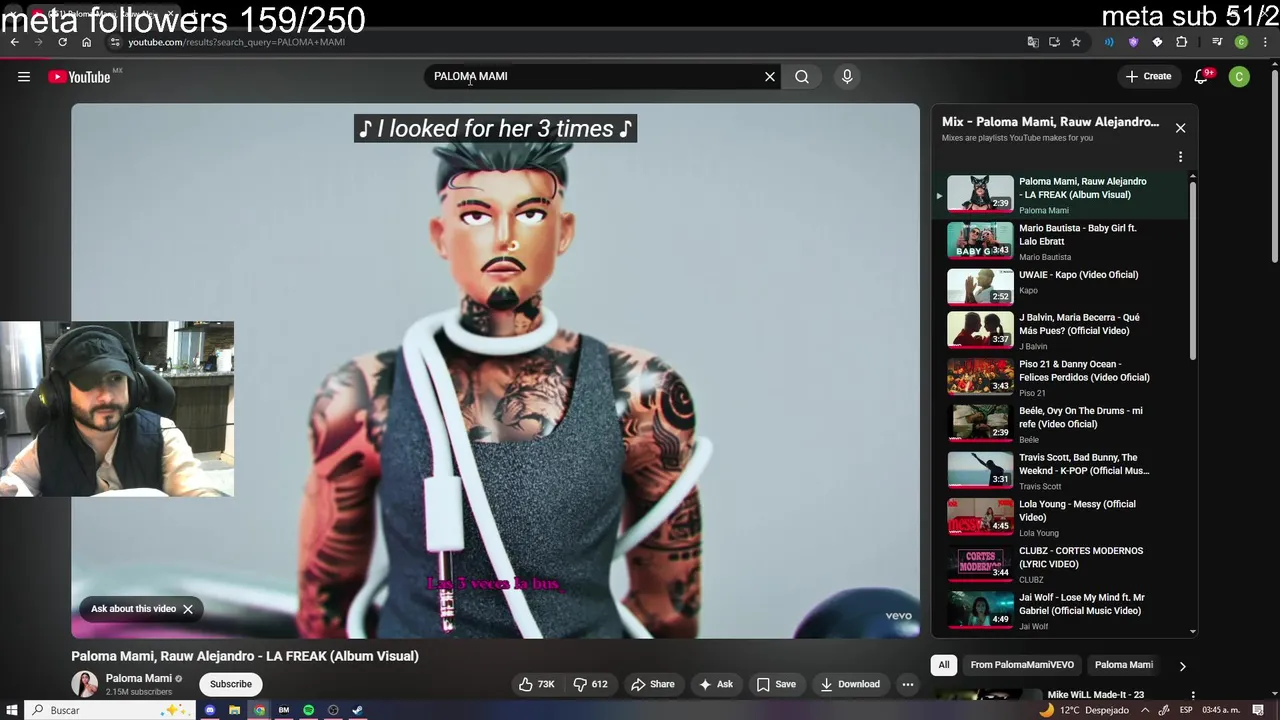Open more actions three-dot menu

click(x=908, y=684)
